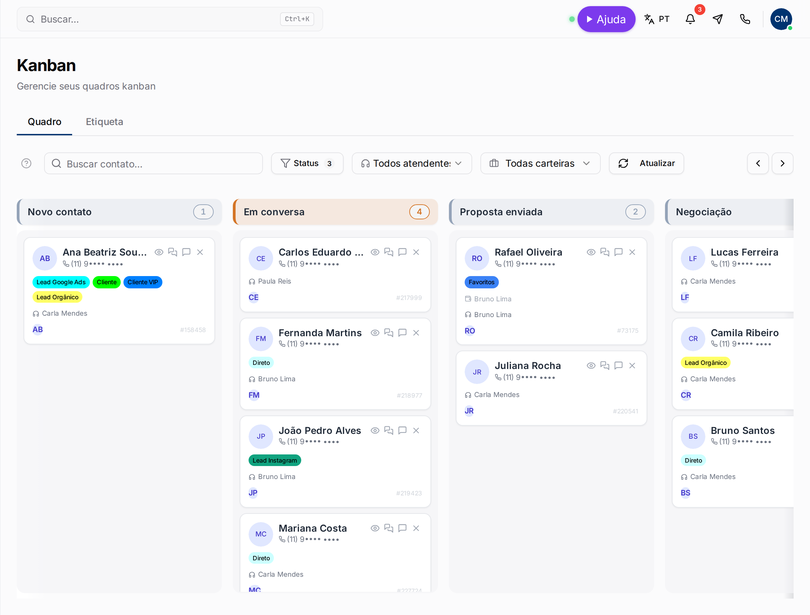The height and width of the screenshot is (615, 810).
Task: Click the purple Ajuda button
Action: 606,19
